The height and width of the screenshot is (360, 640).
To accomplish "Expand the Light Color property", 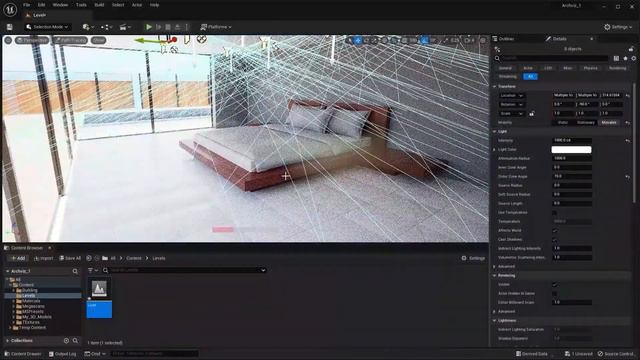I will click(495, 150).
